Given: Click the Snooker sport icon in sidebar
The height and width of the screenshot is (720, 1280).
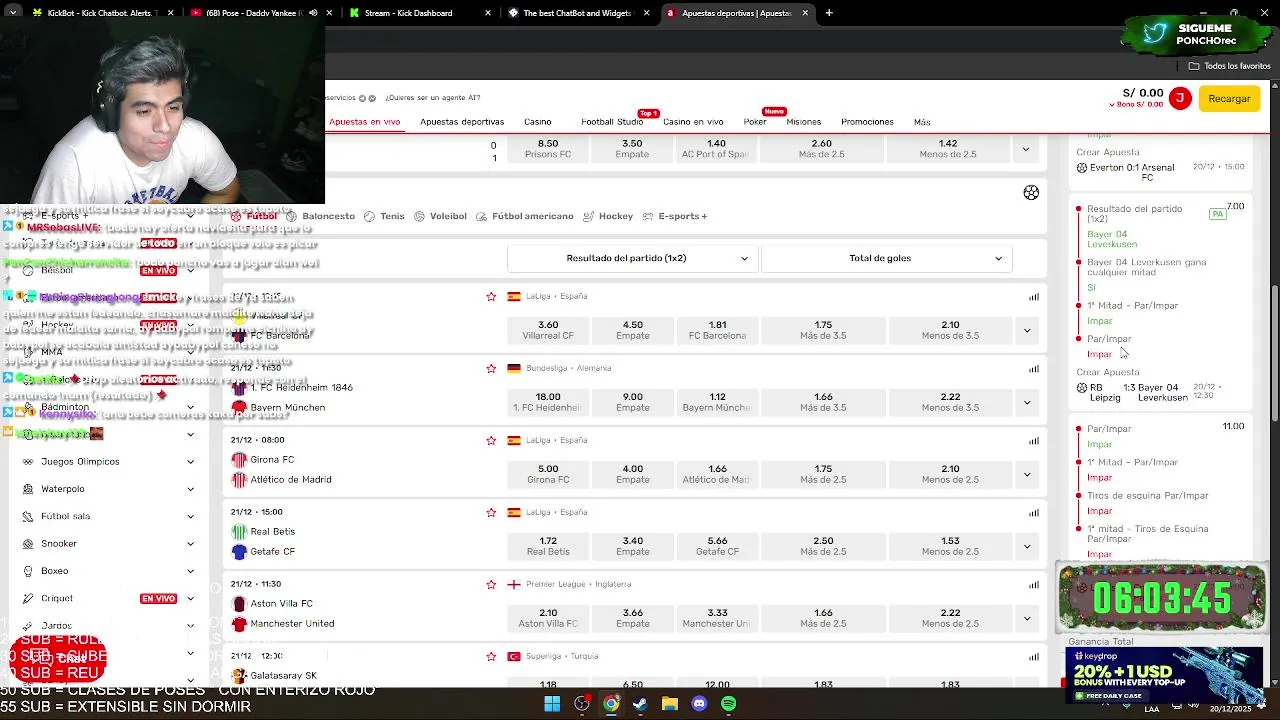Looking at the screenshot, I should (x=28, y=544).
